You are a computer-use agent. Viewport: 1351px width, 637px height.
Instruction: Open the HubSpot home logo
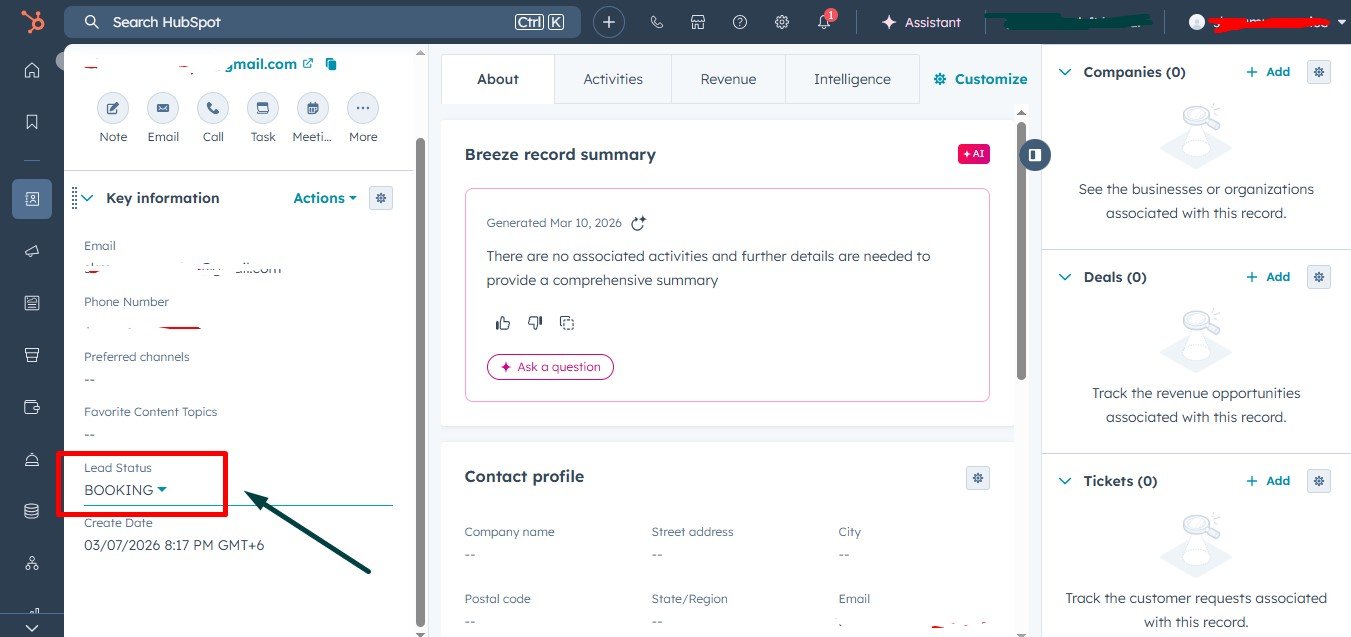pyautogui.click(x=32, y=21)
